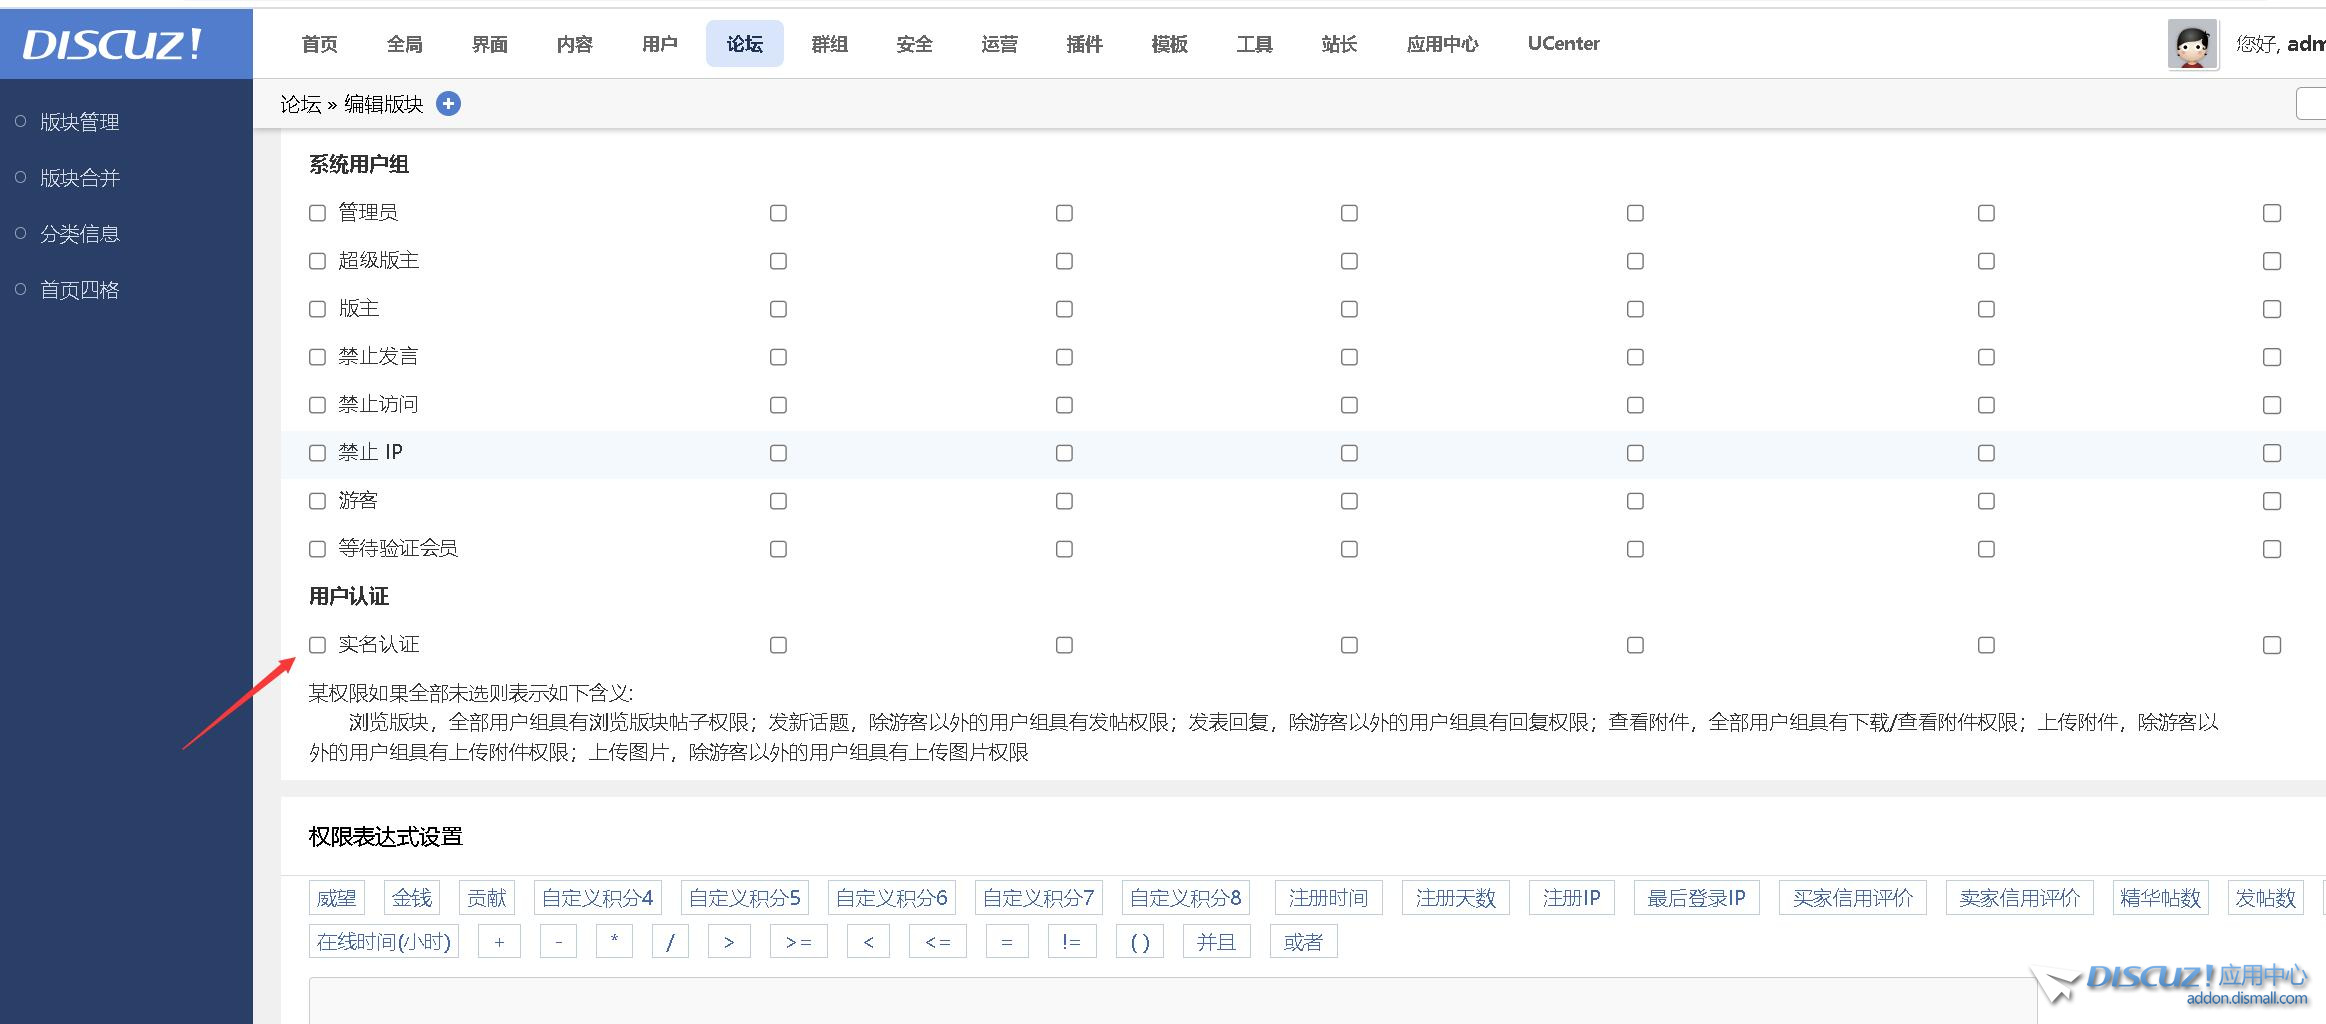Add 注册天数 to the expression
2326x1024 pixels.
point(1456,898)
